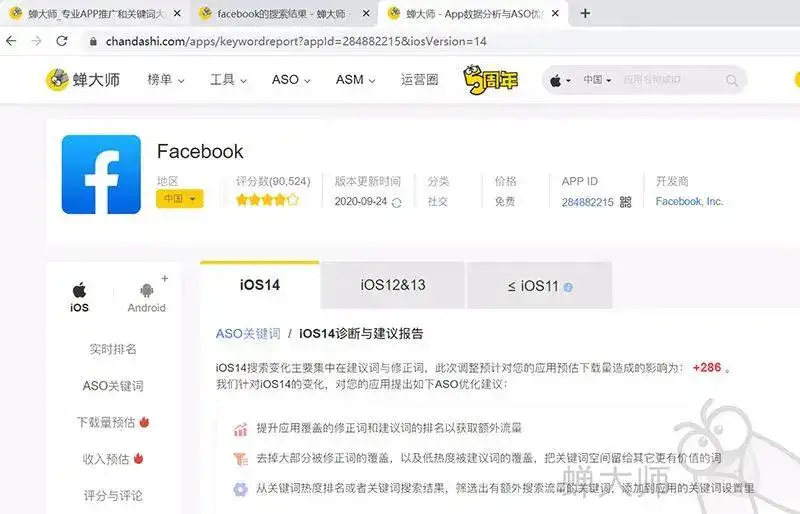Click the app name search input field
This screenshot has width=800, height=514.
coord(670,80)
